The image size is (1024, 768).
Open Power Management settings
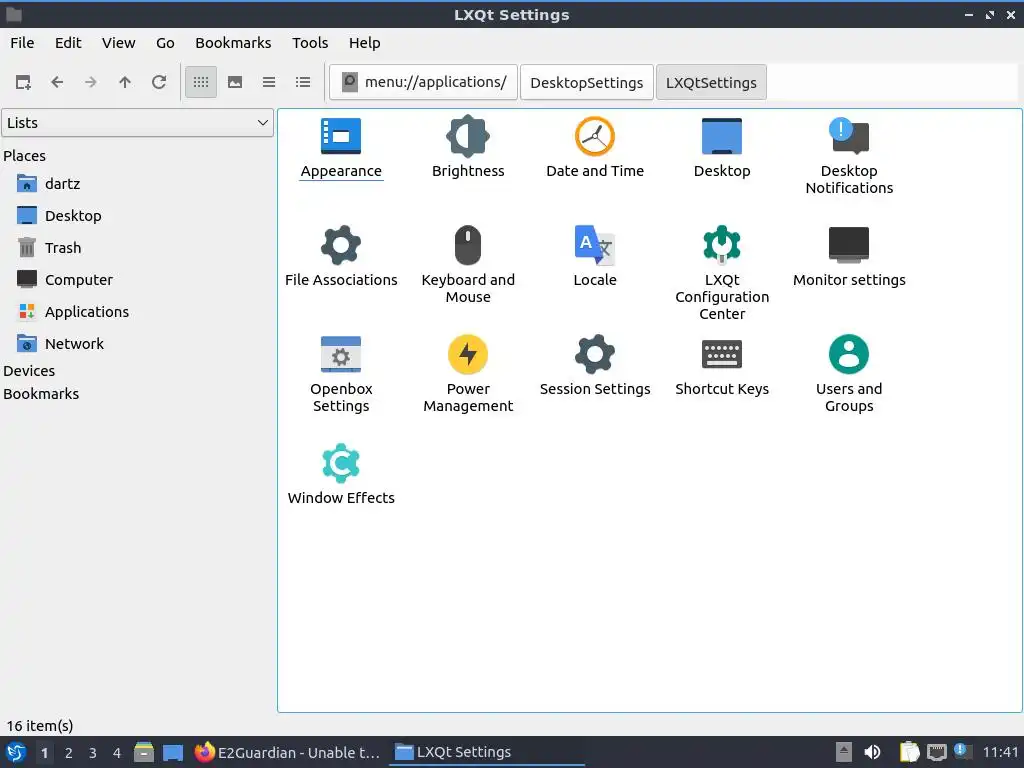pyautogui.click(x=468, y=354)
